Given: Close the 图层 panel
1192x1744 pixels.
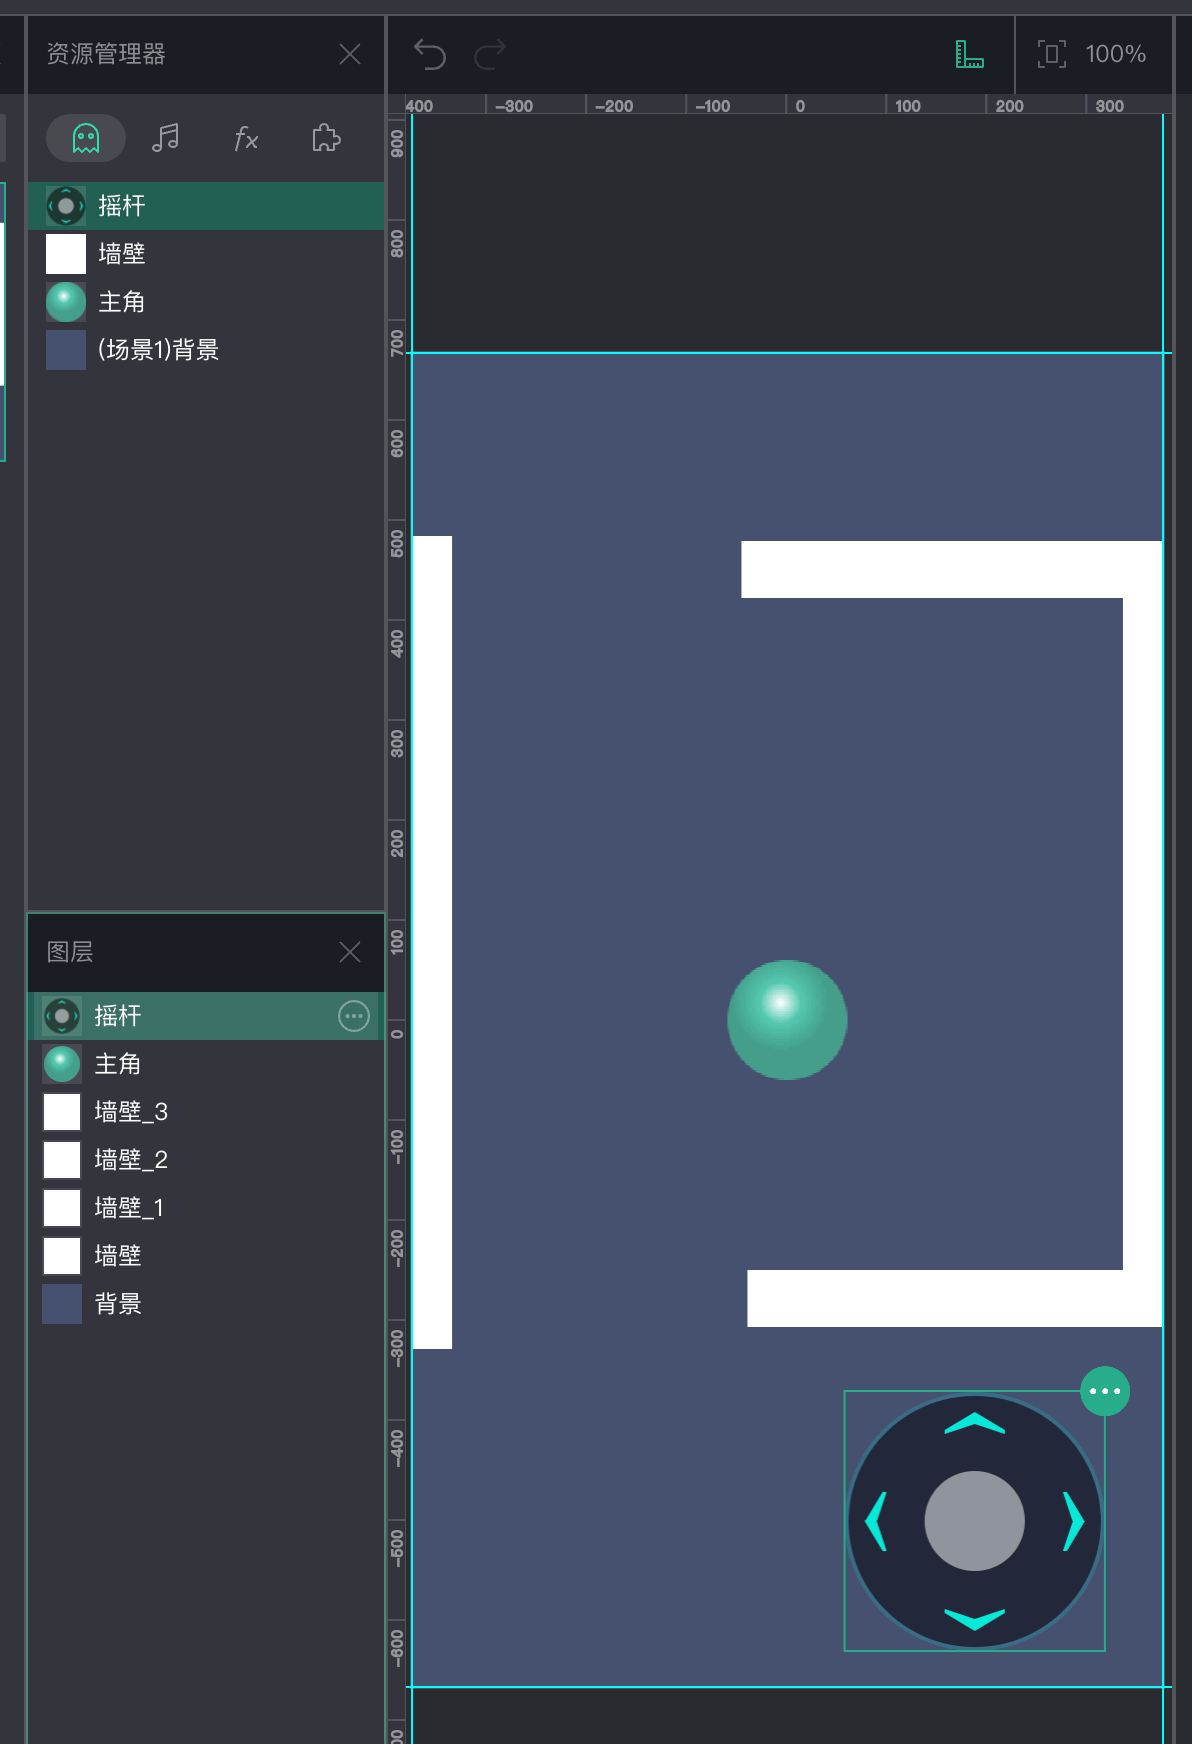Looking at the screenshot, I should (350, 952).
